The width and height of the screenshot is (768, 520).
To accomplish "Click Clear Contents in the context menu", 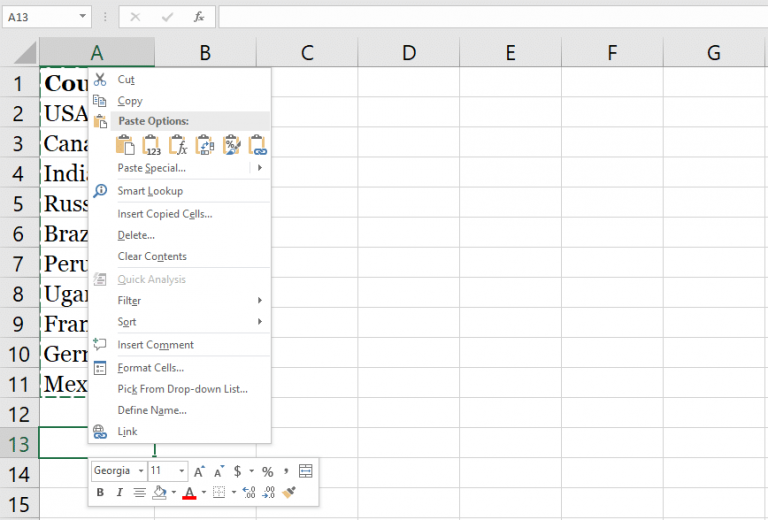I will (x=152, y=257).
